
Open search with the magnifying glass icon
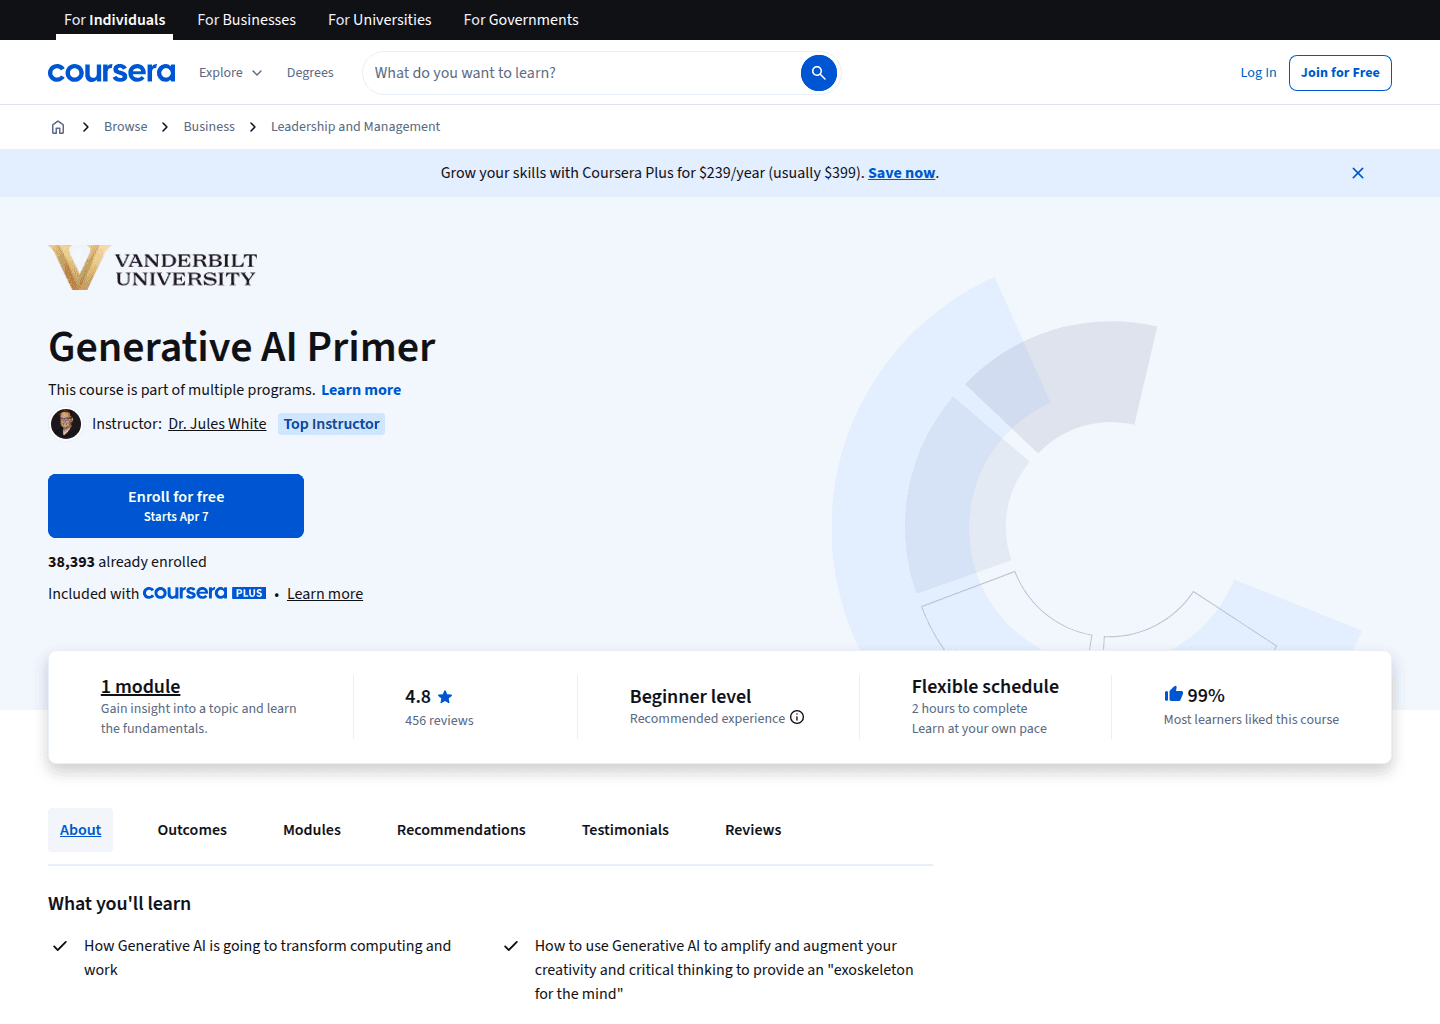818,72
